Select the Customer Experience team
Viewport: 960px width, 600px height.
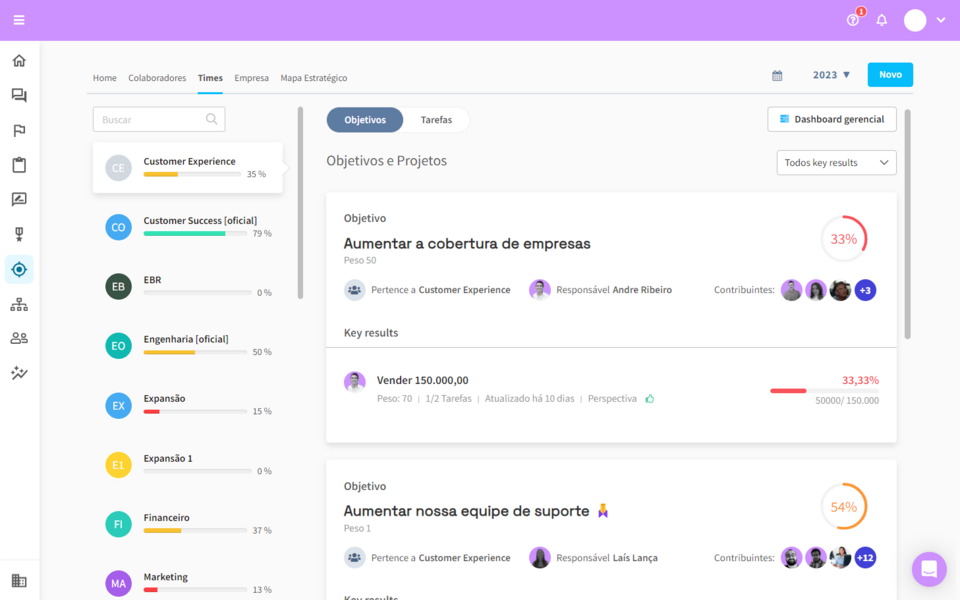pyautogui.click(x=188, y=168)
